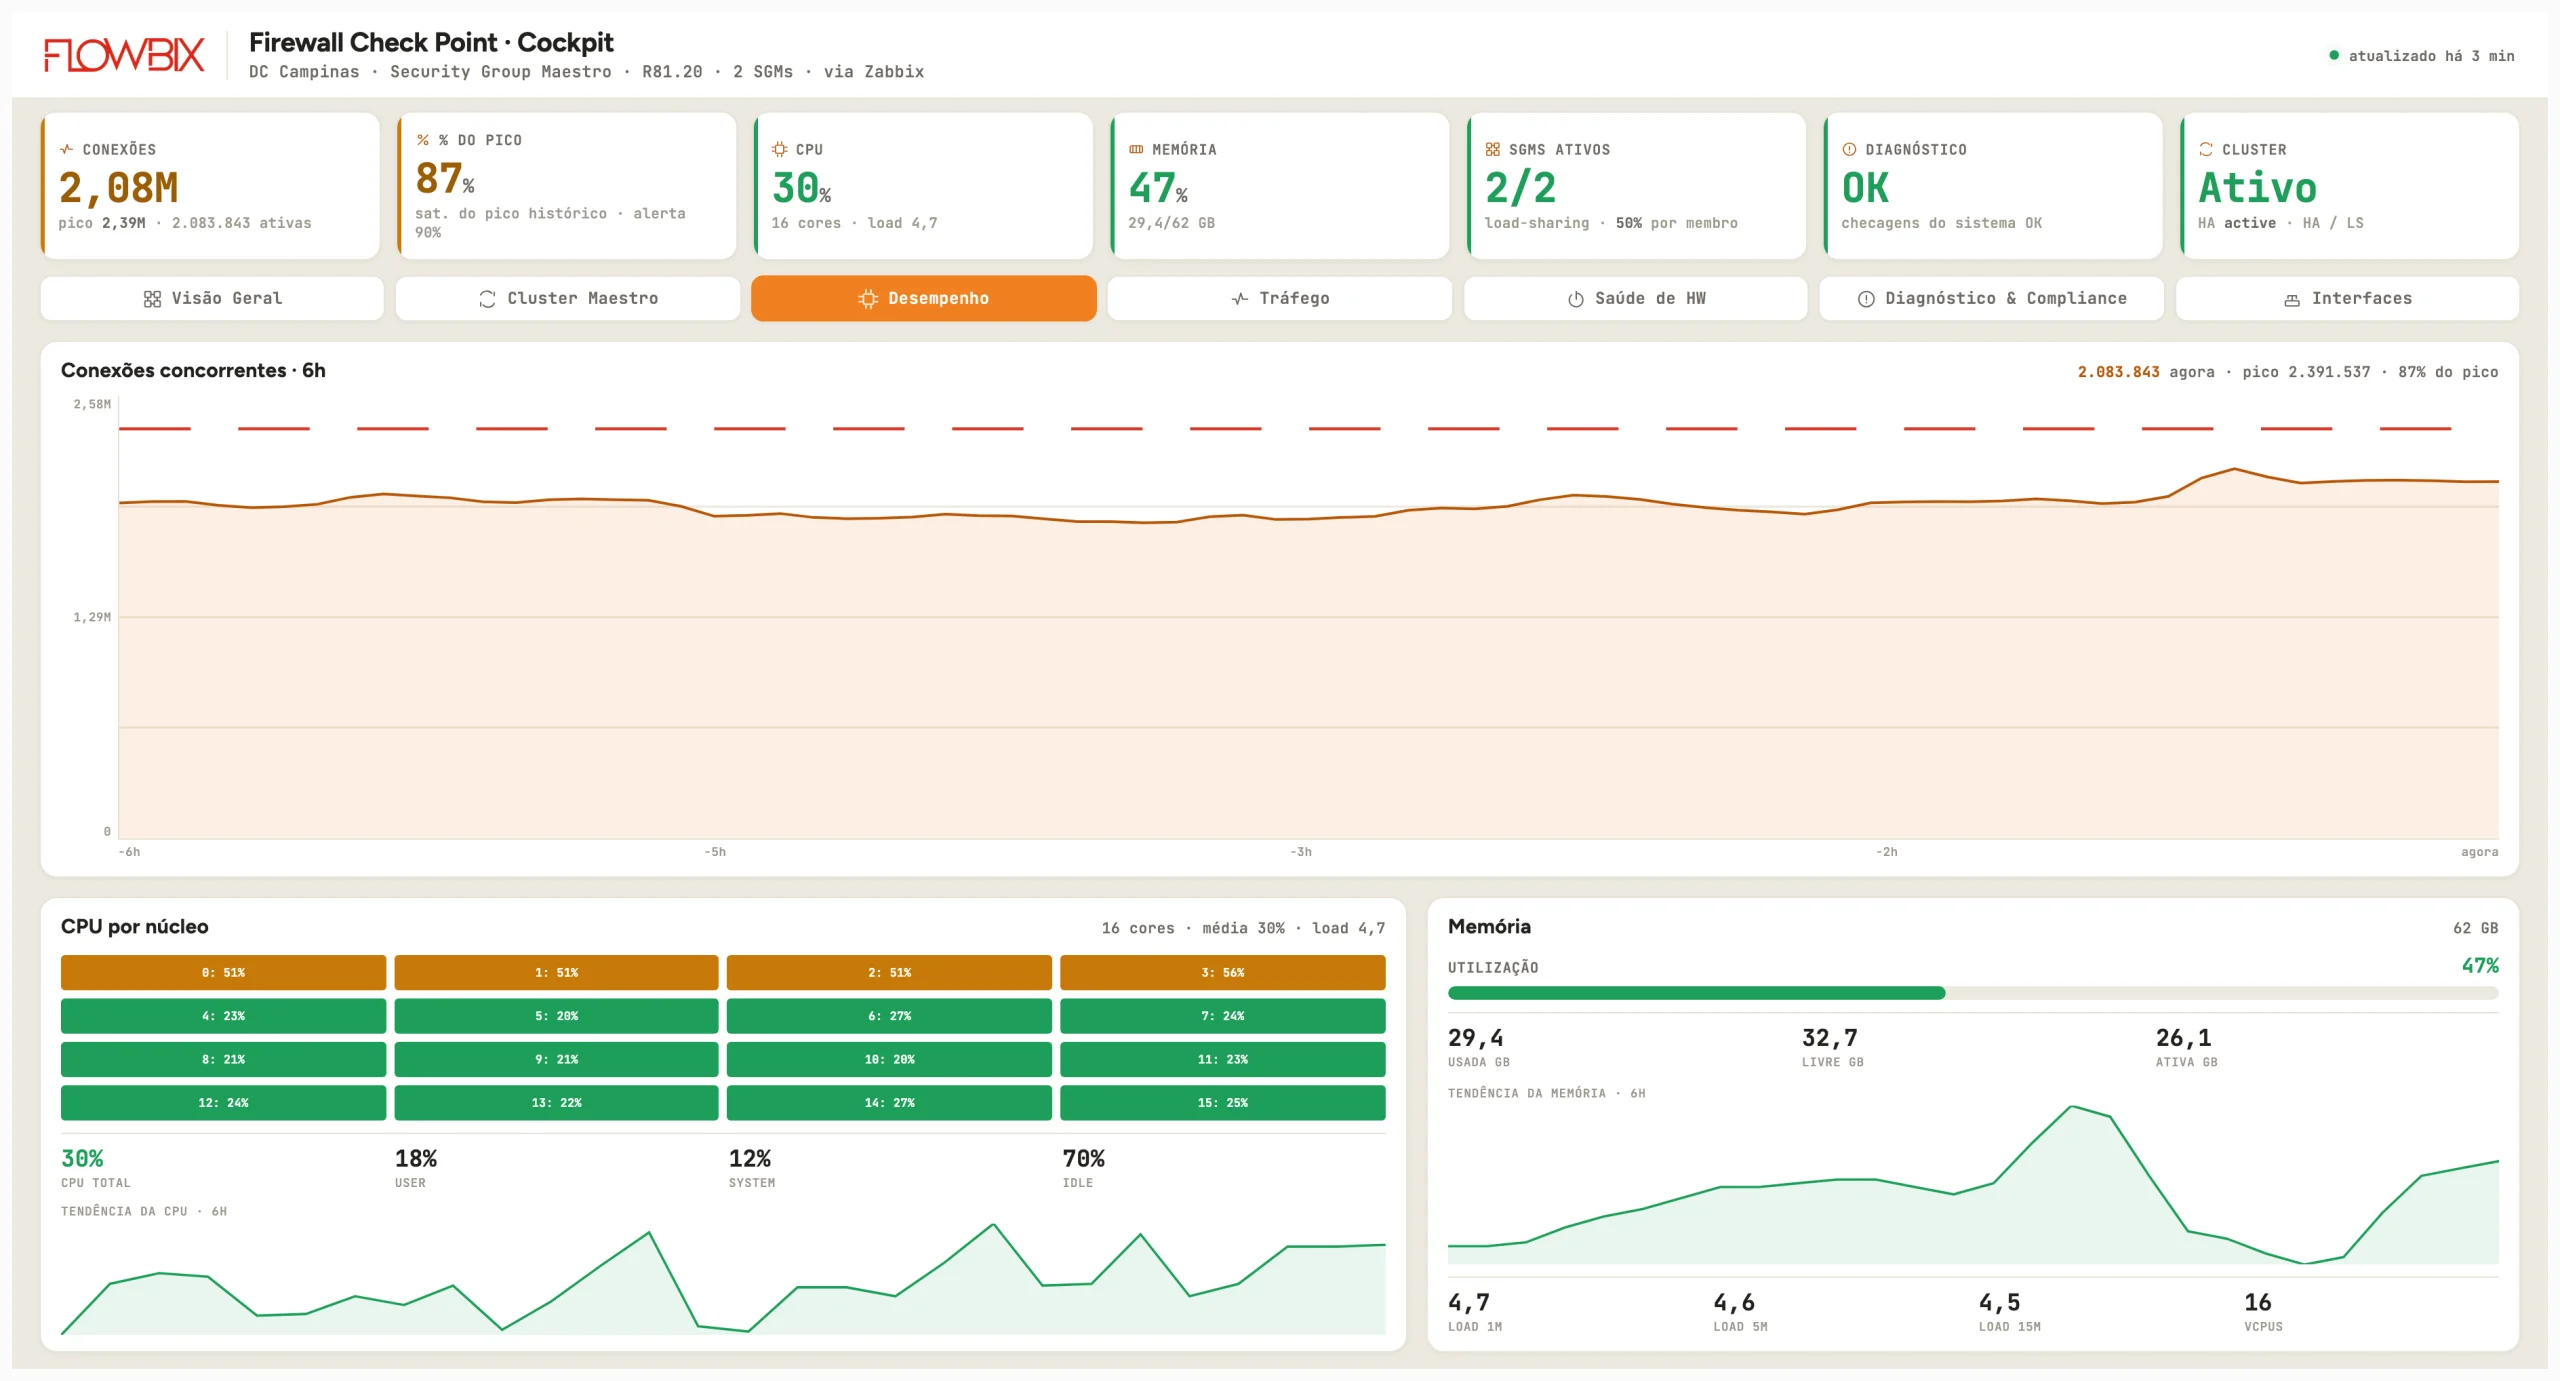Select the core 7: 24% bar

[x=1223, y=1016]
